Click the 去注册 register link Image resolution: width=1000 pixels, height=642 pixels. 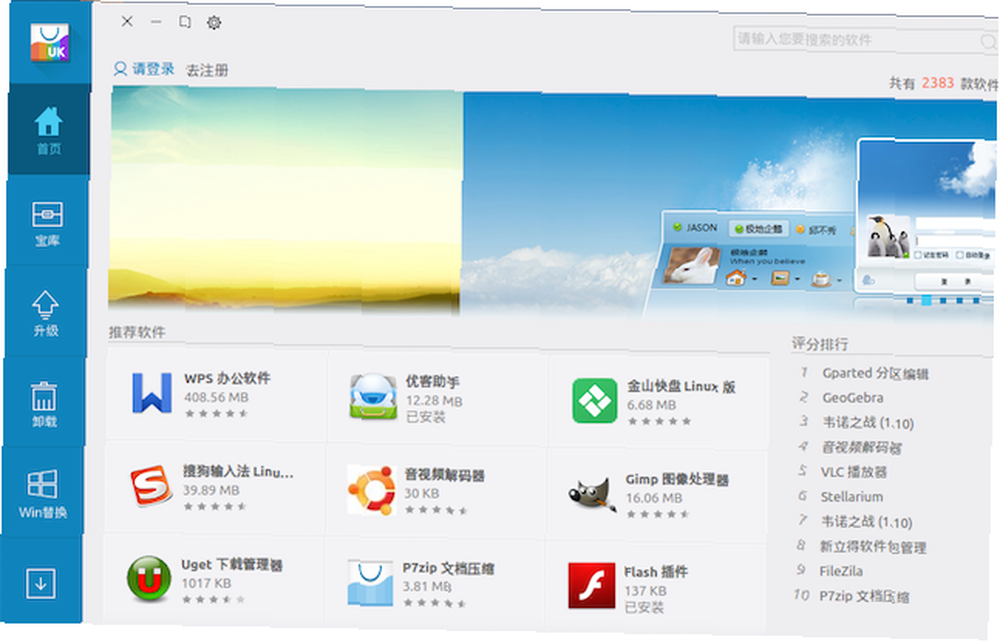click(x=207, y=70)
